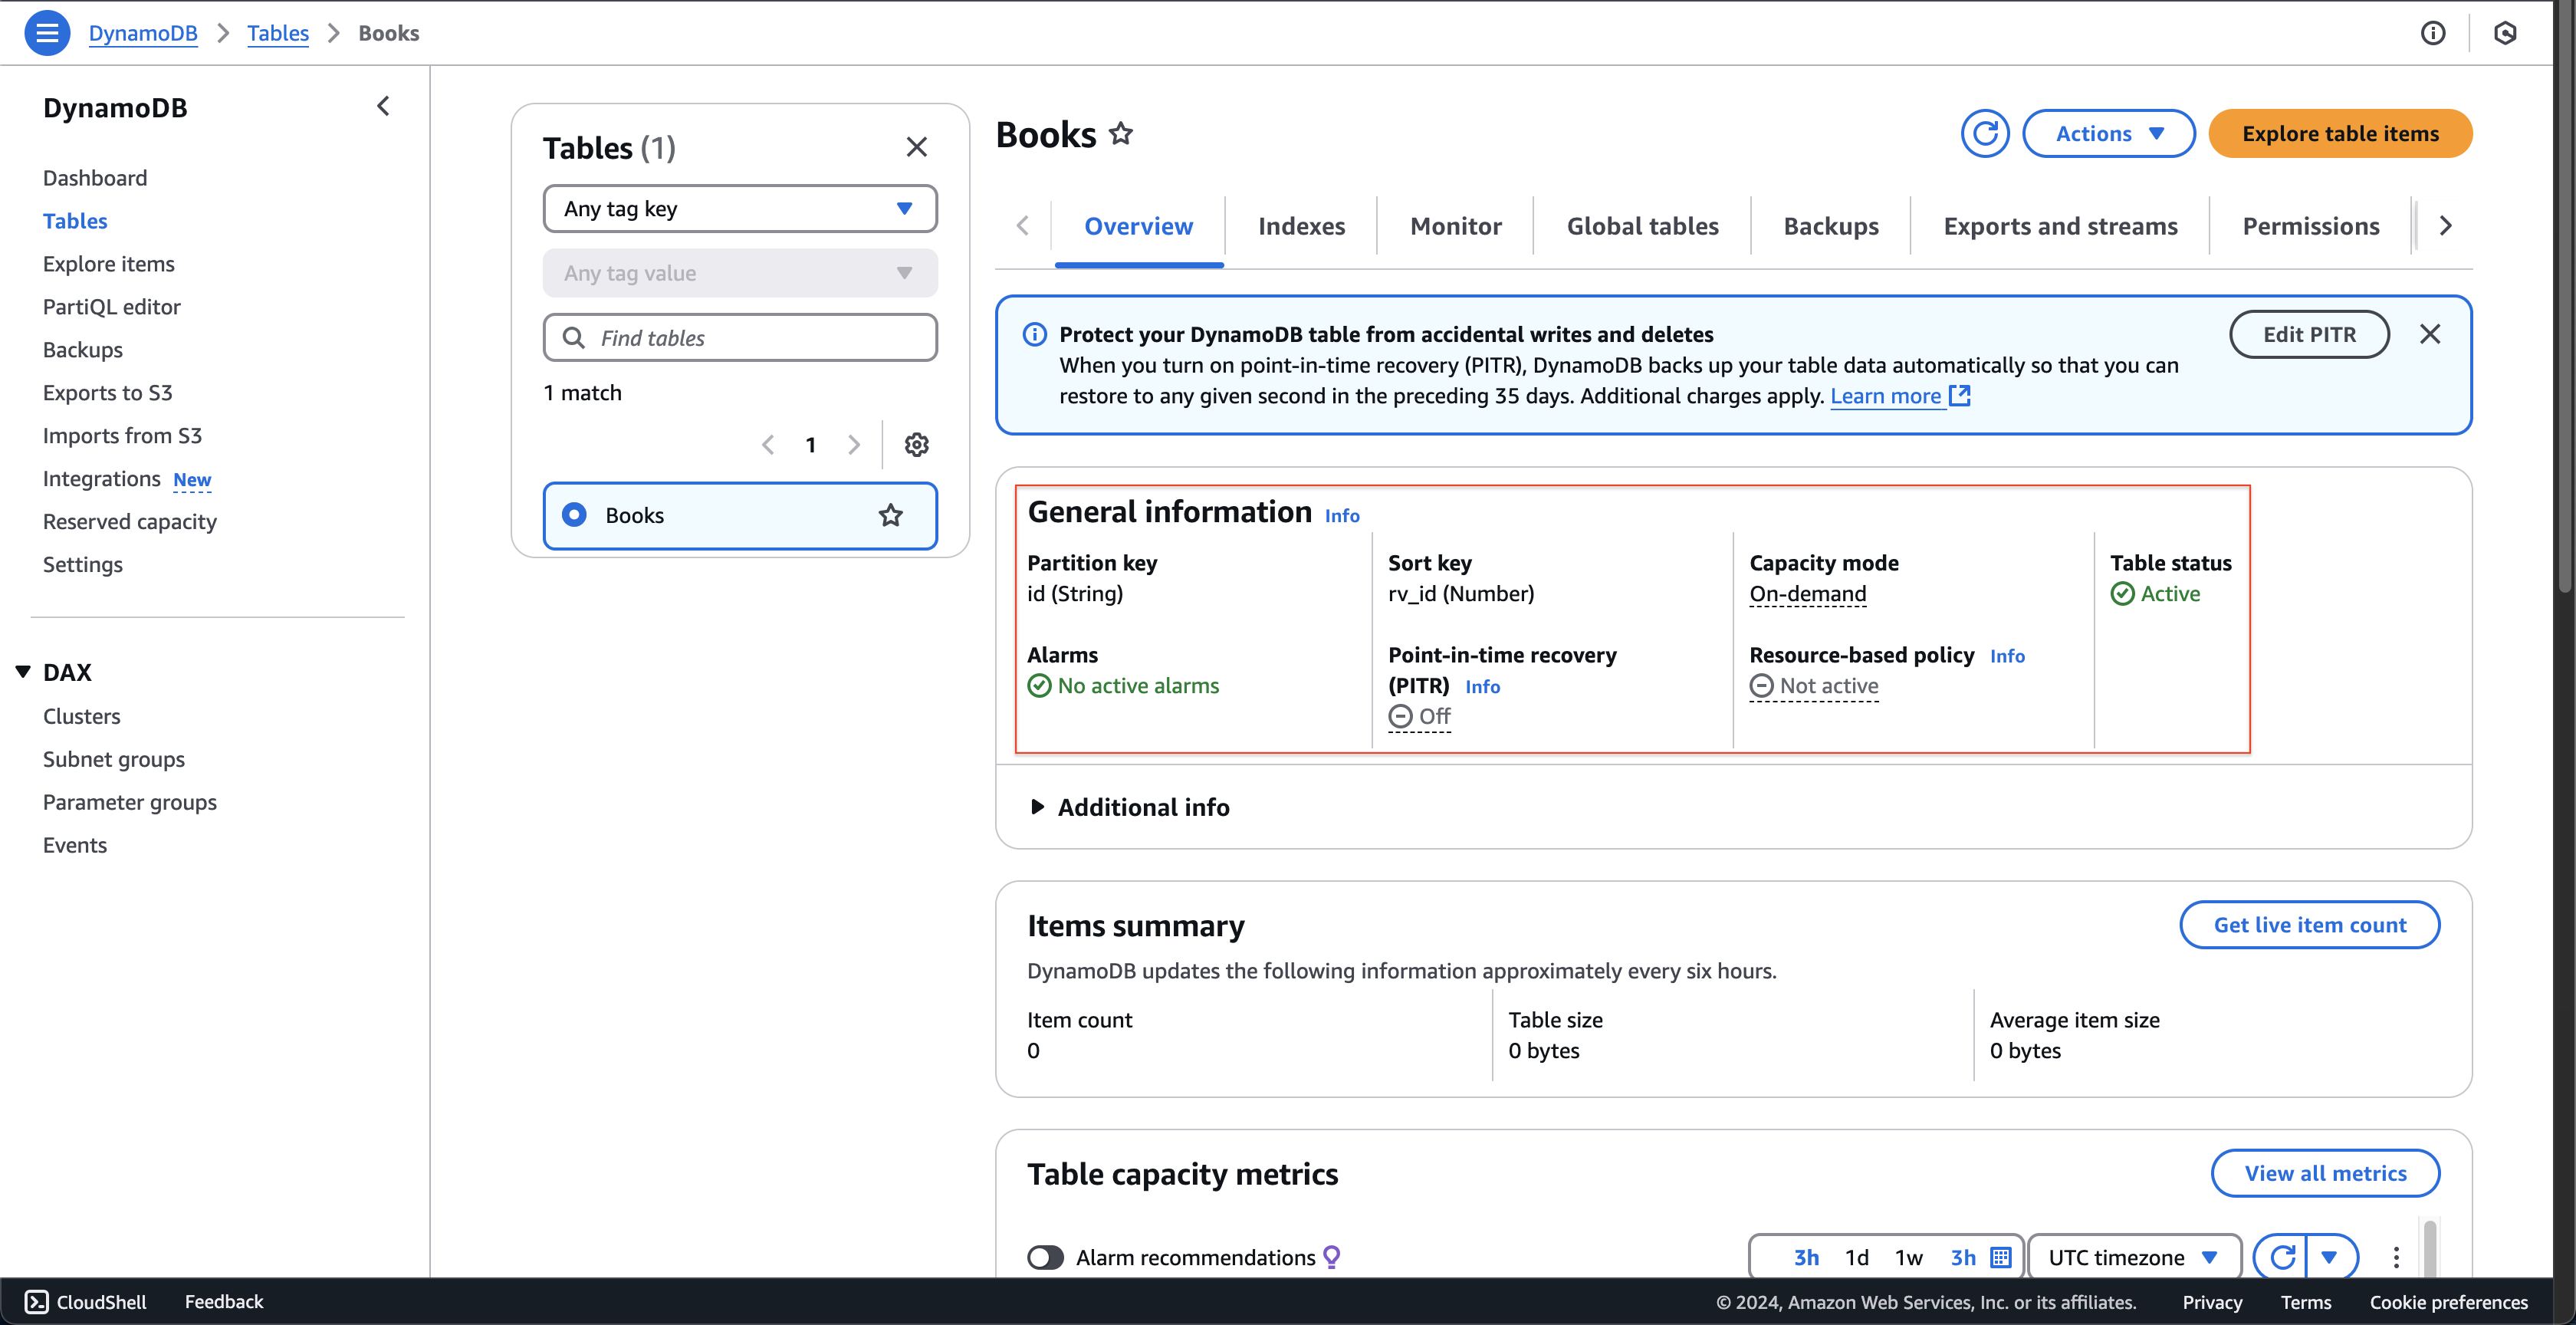Switch to the Global tables tab

[1642, 226]
